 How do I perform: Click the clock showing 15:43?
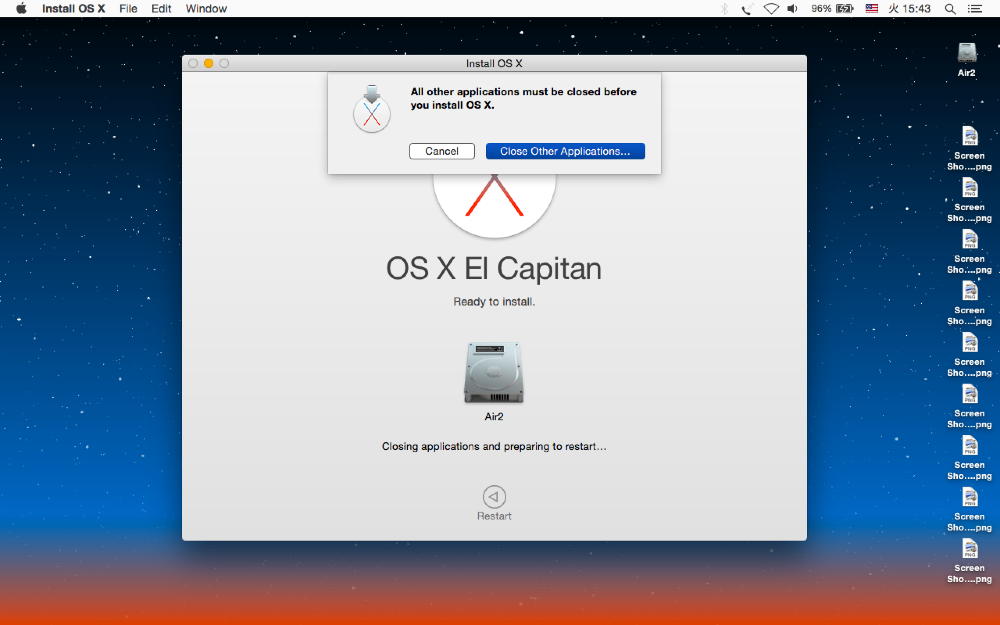909,8
